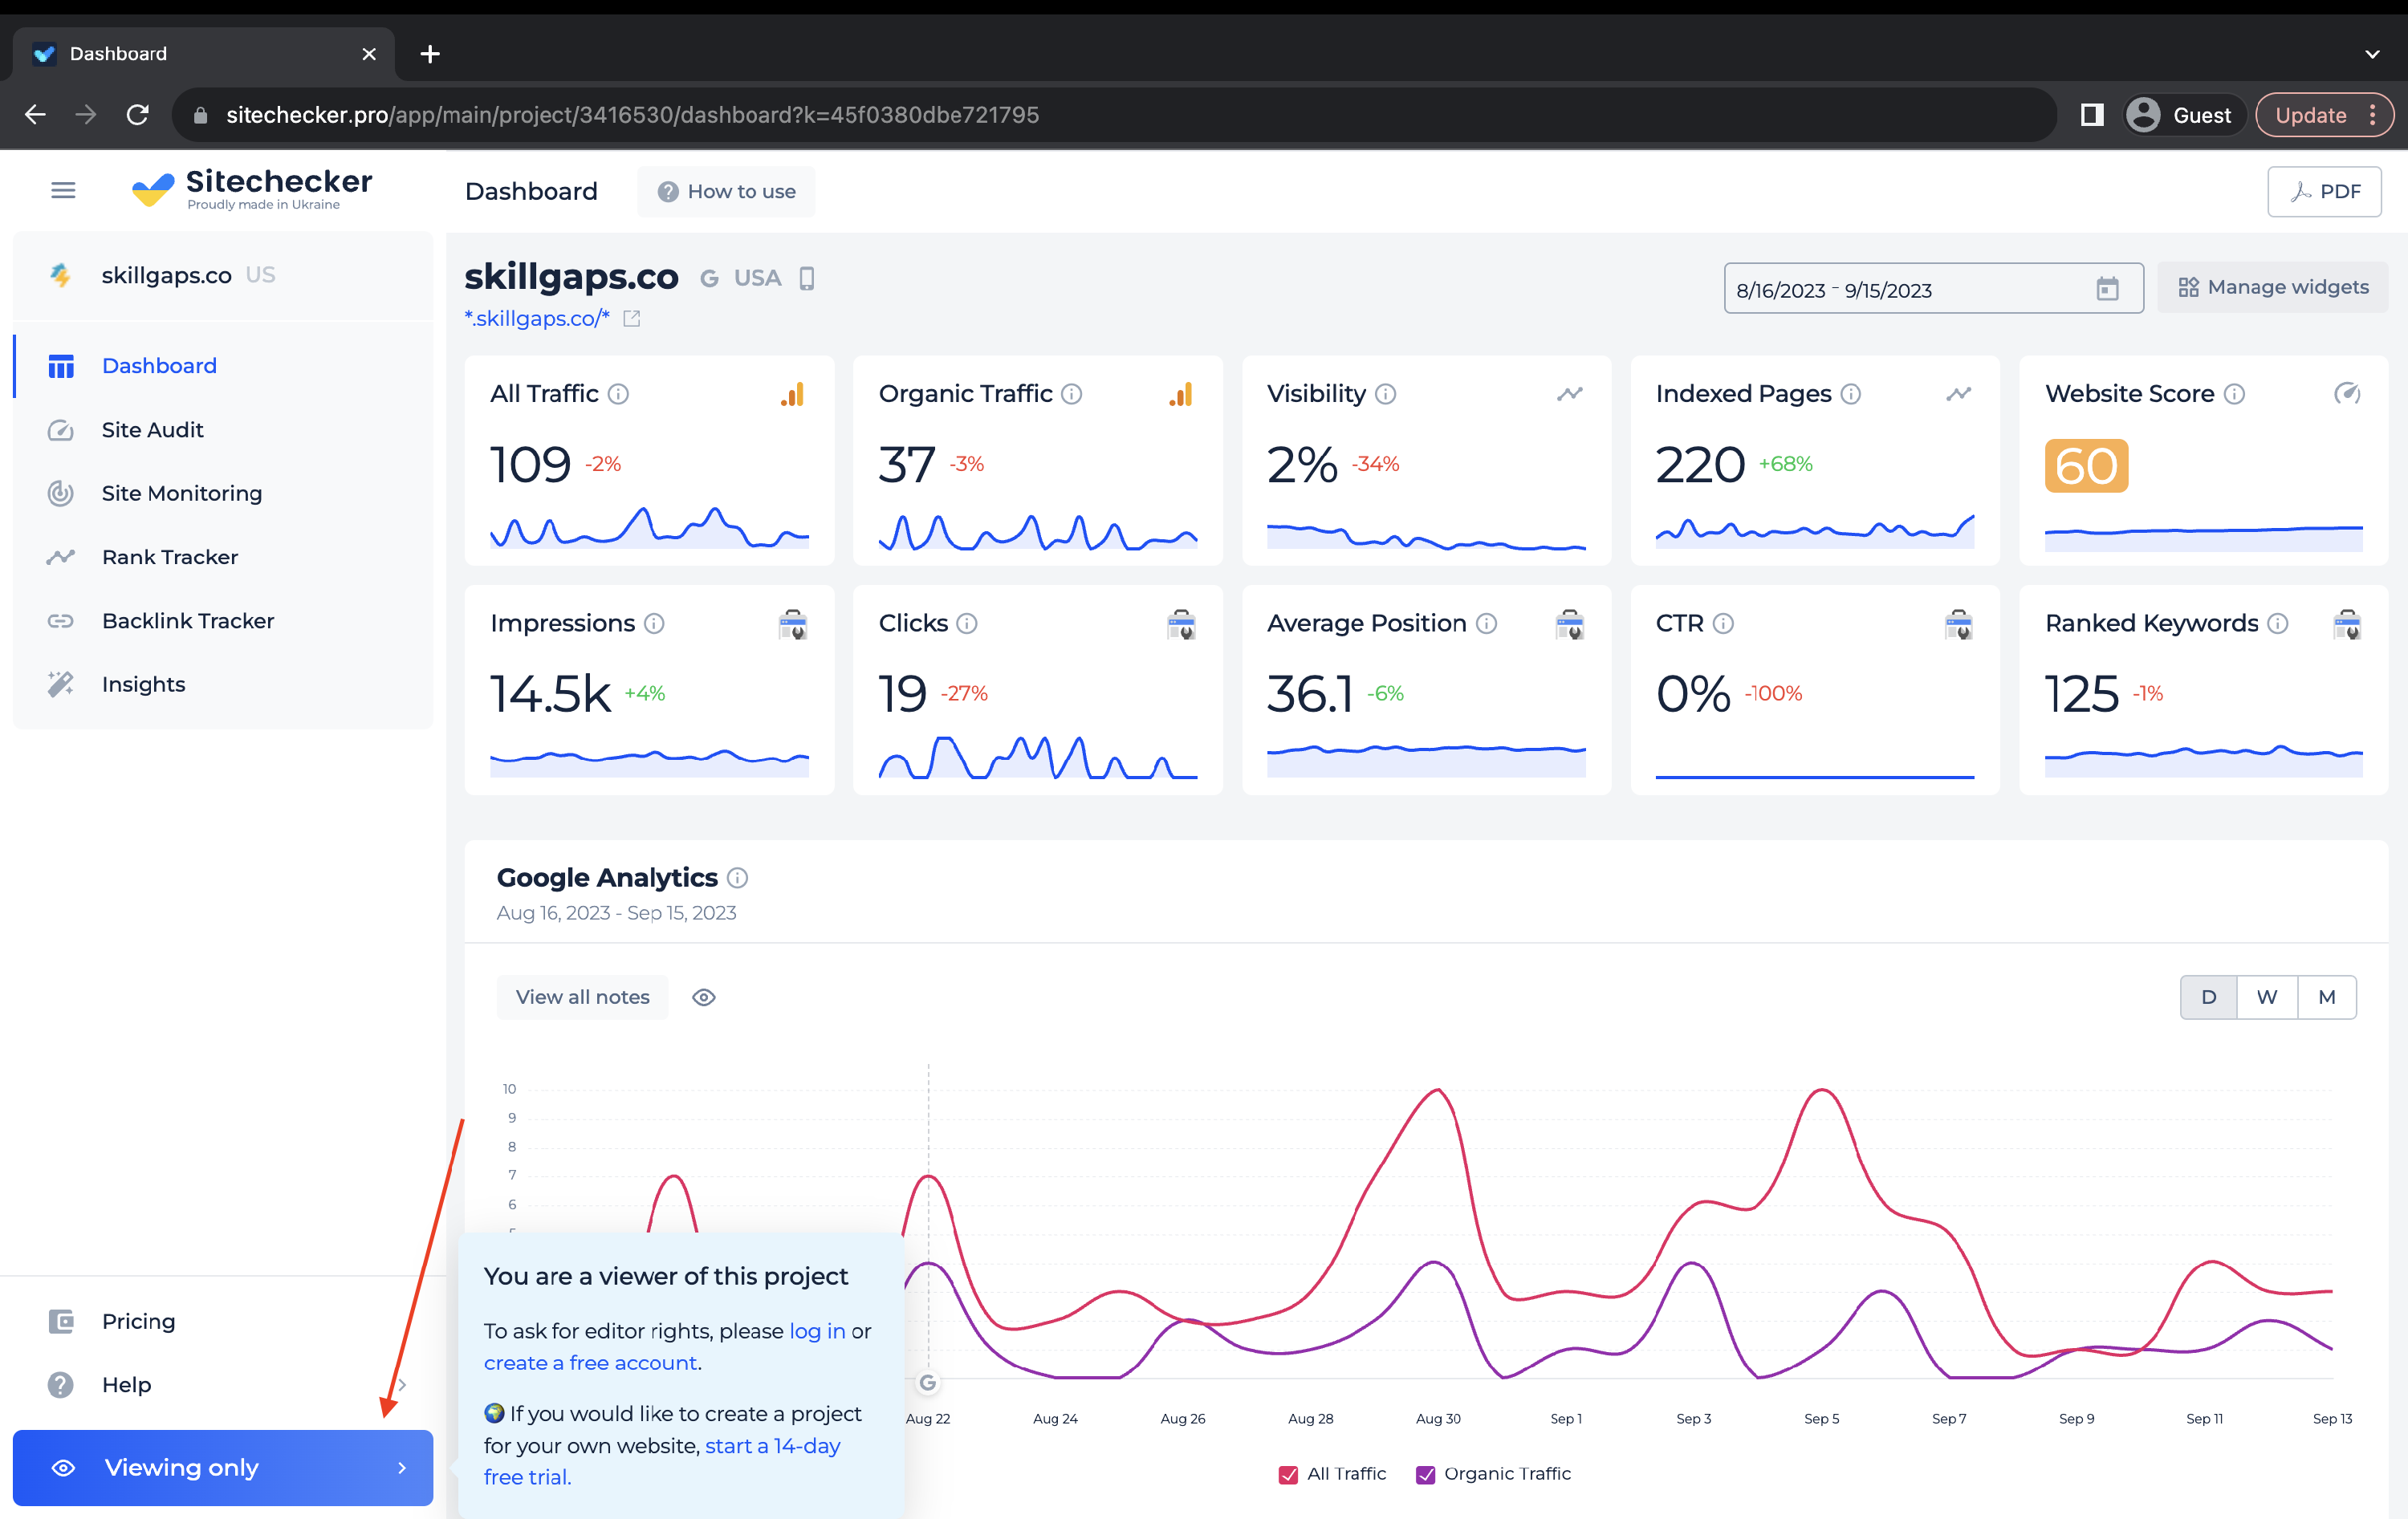
Task: Reload the browser page
Action: [x=138, y=115]
